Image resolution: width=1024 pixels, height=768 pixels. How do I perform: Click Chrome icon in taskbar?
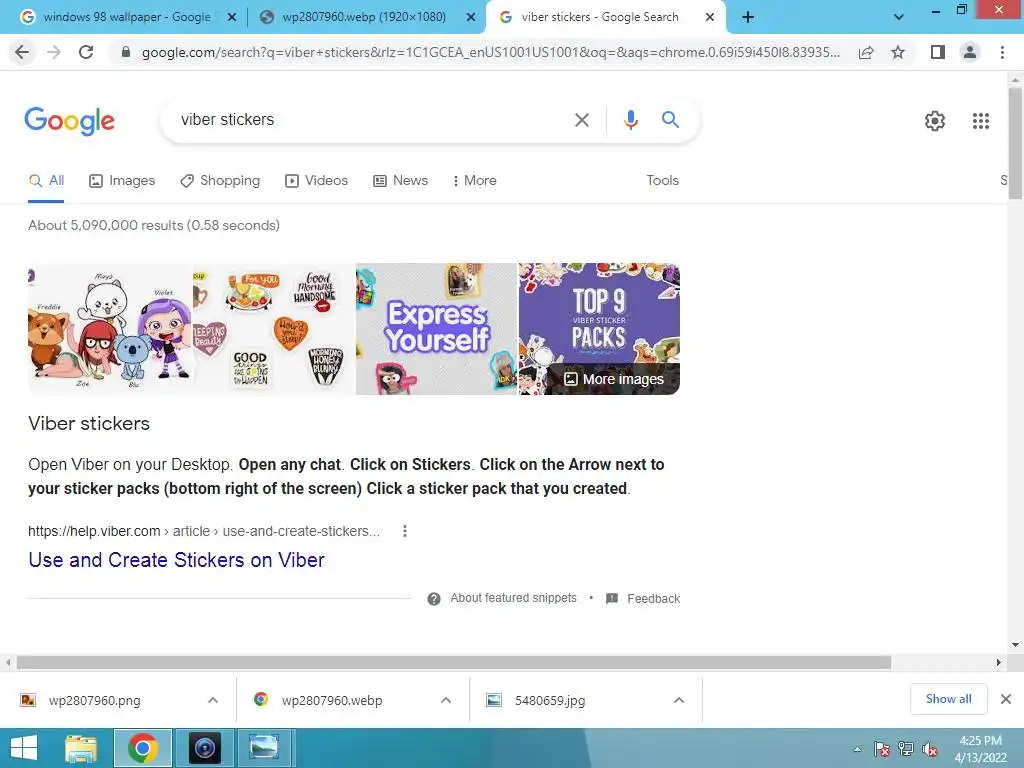coord(143,748)
